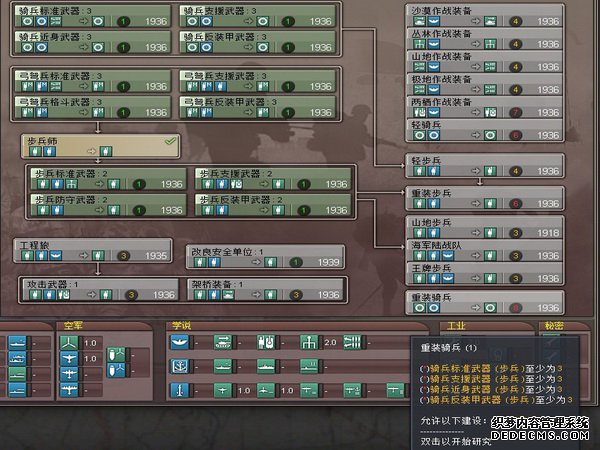This screenshot has width=600, height=450.
Task: Click the medic icon on 步兵支援武器 card
Action: coord(236,184)
